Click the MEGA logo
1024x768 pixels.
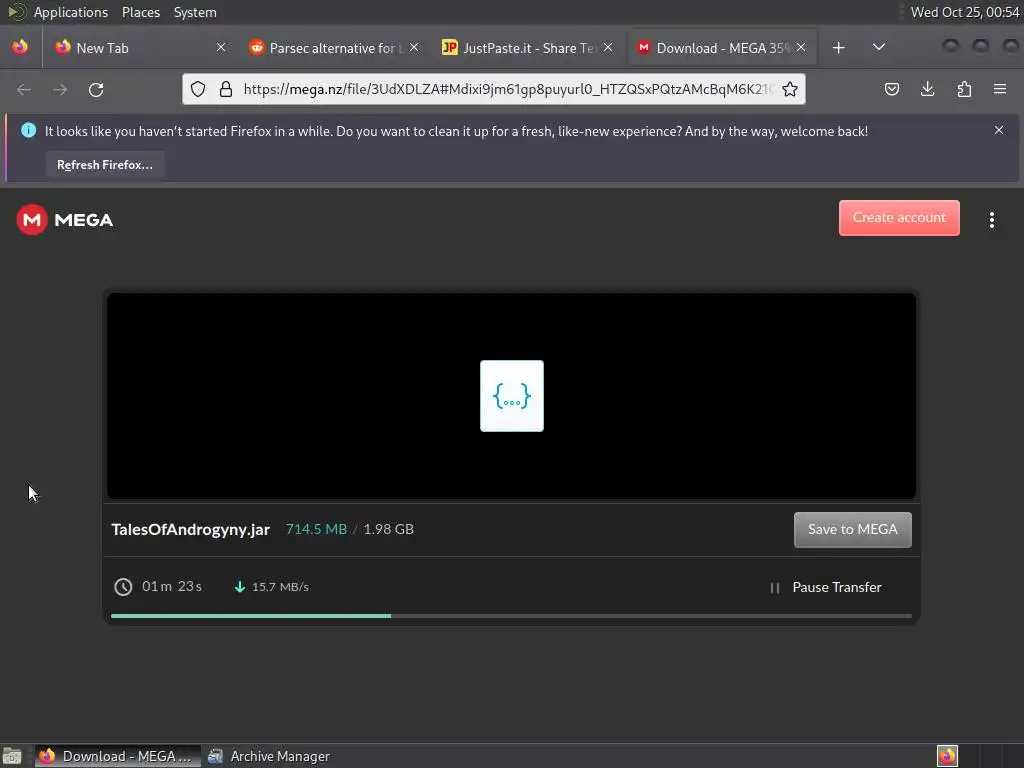[x=65, y=220]
